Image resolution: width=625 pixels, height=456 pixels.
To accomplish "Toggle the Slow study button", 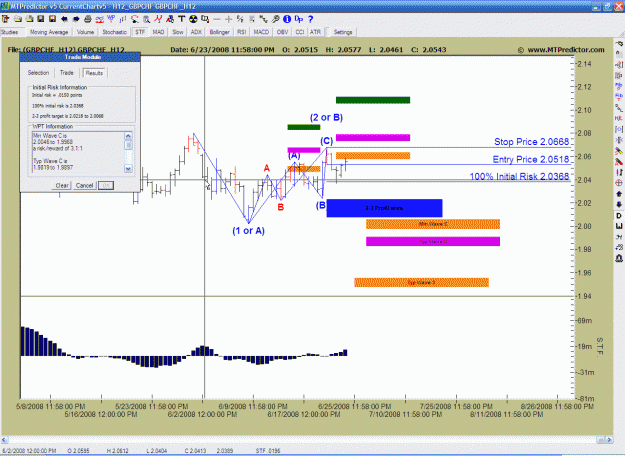I will [178, 32].
